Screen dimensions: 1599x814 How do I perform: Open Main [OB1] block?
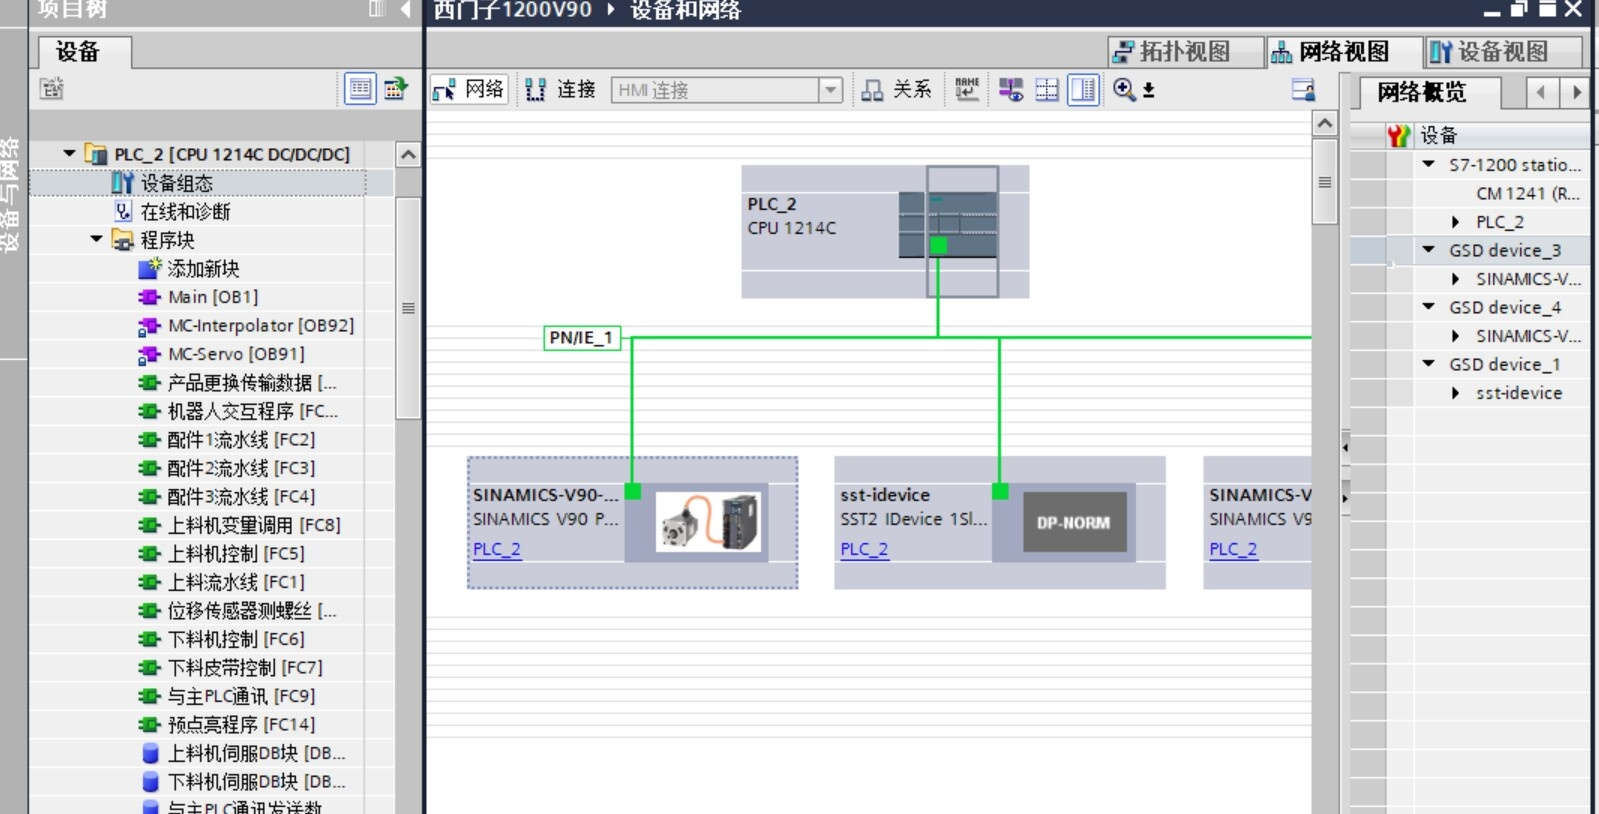212,297
